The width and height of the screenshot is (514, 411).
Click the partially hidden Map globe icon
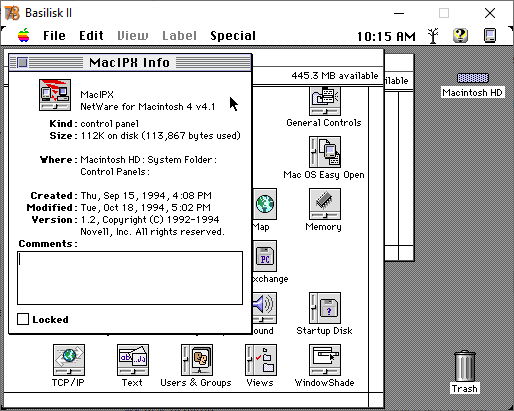click(x=265, y=204)
